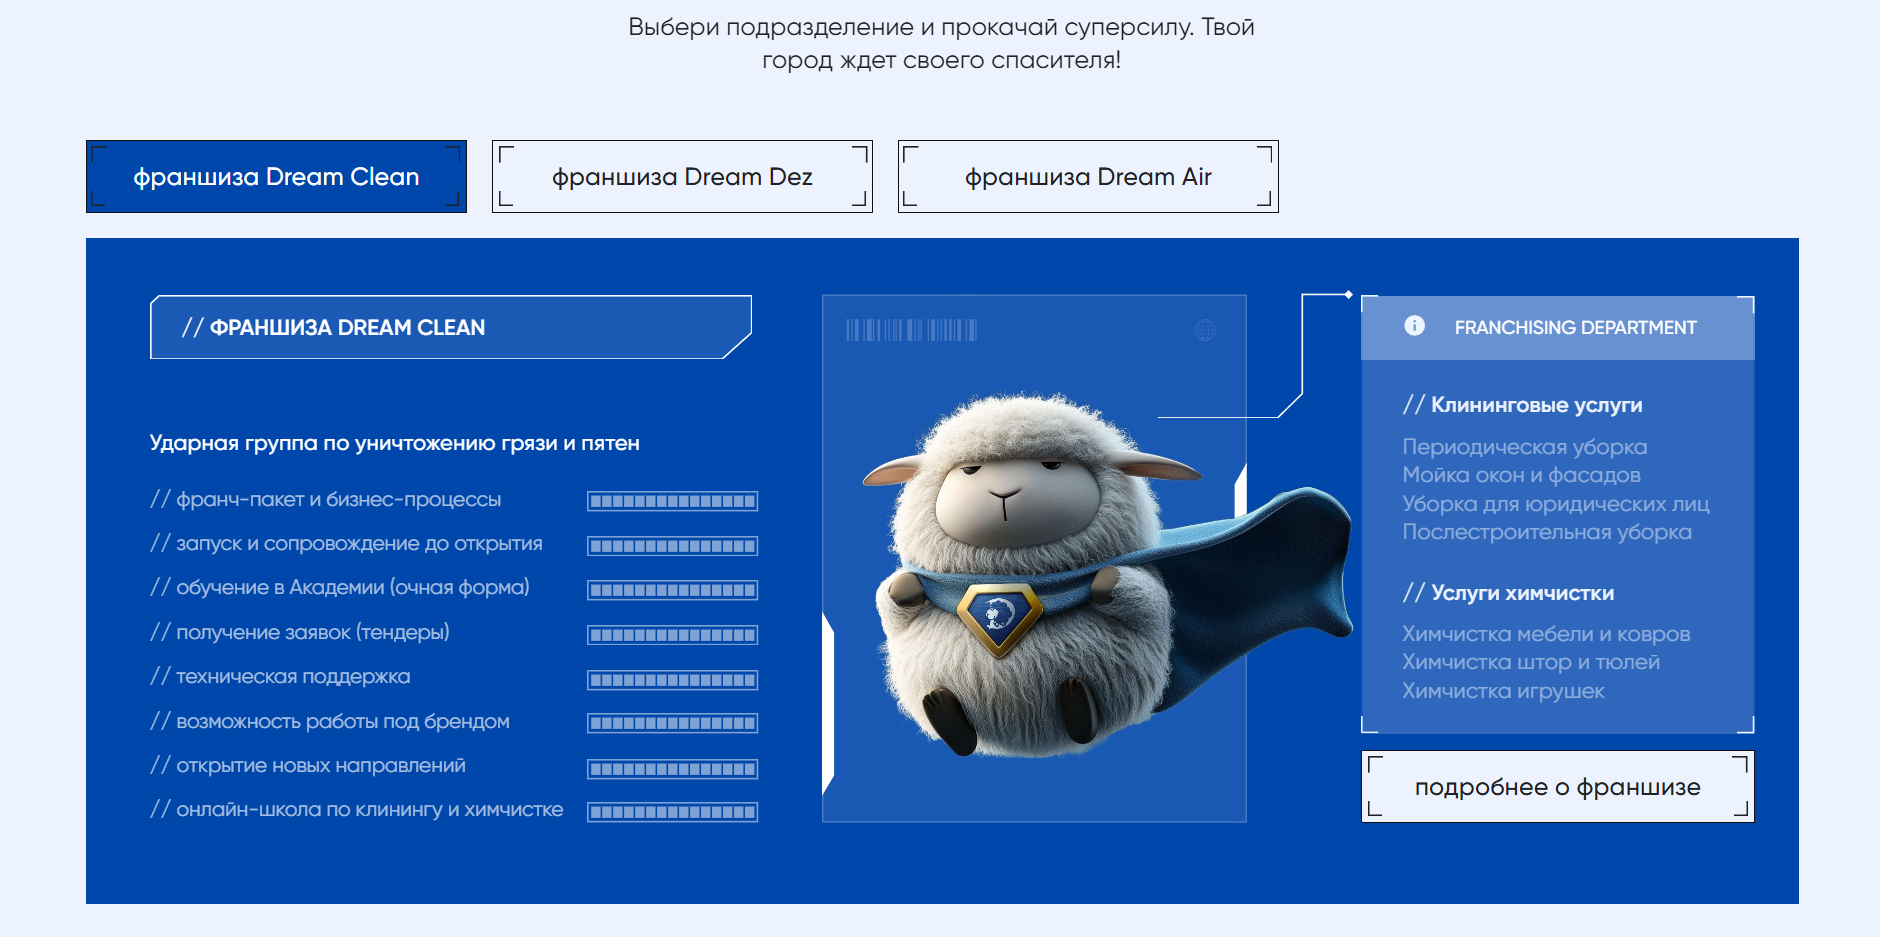Click the progress bar for онлайн-школа по клинингу
Viewport: 1880px width, 937px height.
click(672, 812)
